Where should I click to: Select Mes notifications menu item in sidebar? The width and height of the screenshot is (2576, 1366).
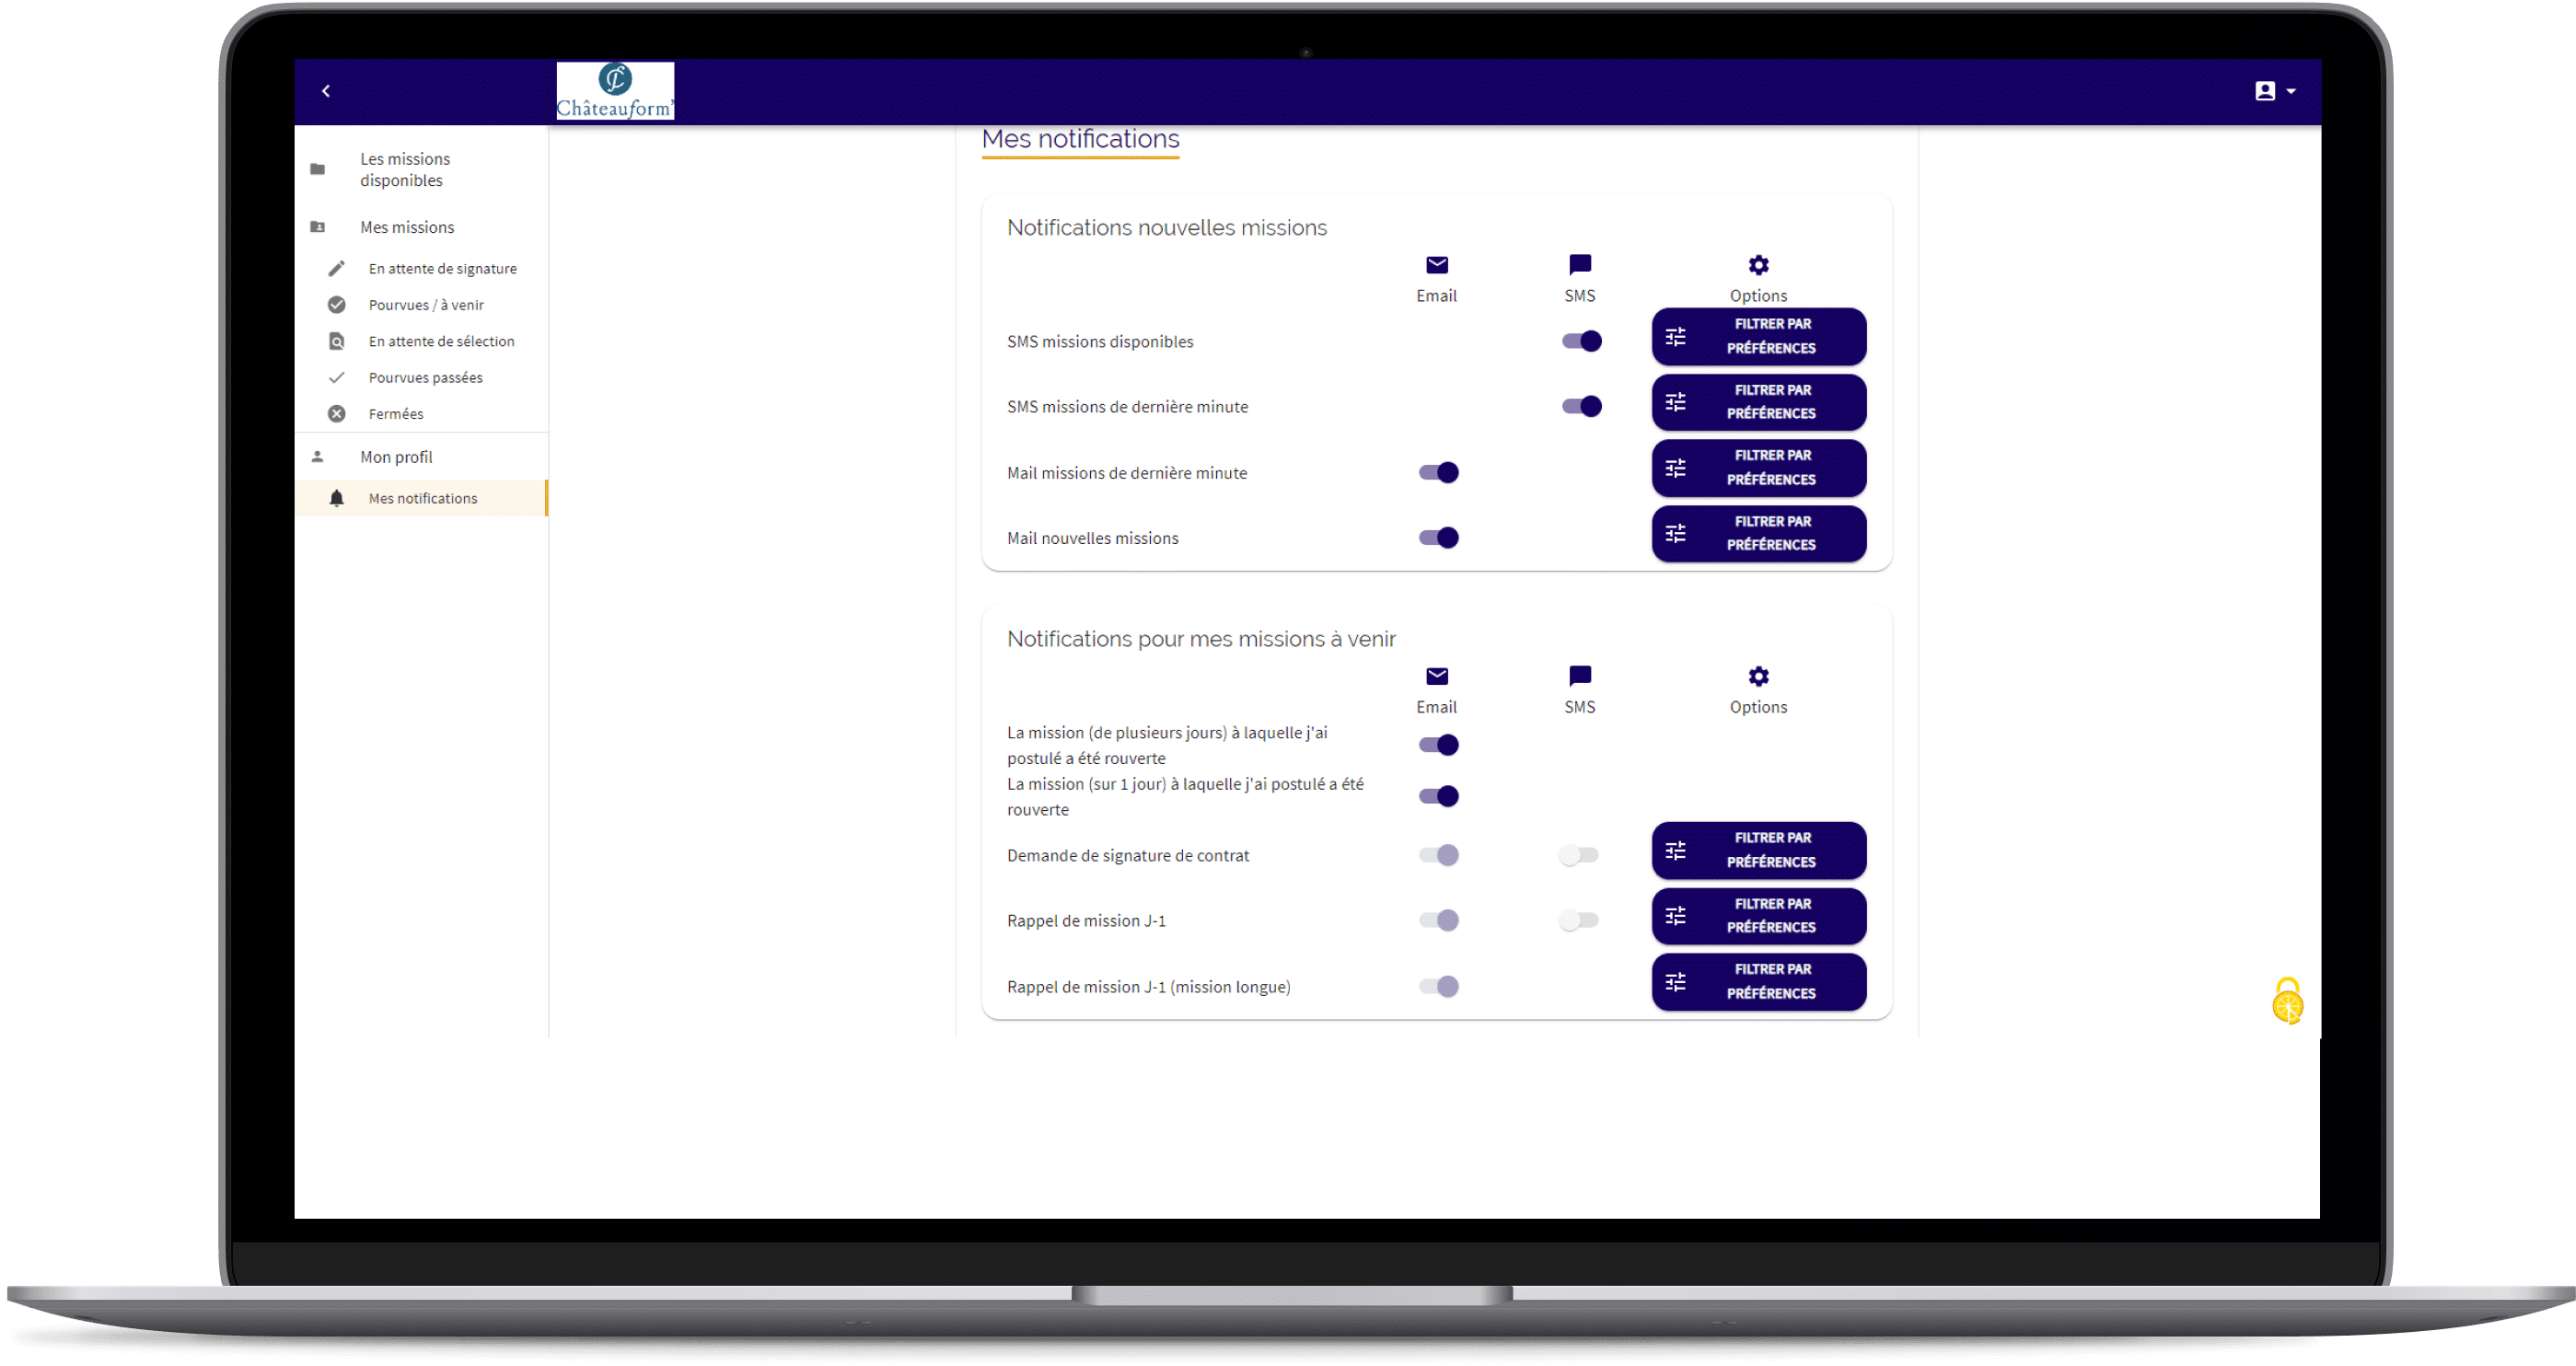click(x=423, y=497)
